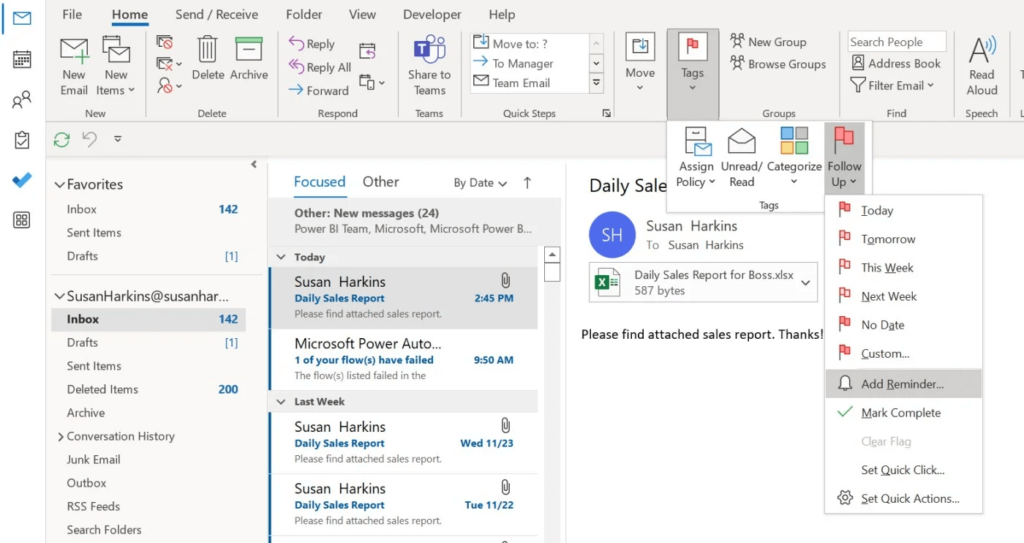Open Share to Teams

[x=429, y=51]
